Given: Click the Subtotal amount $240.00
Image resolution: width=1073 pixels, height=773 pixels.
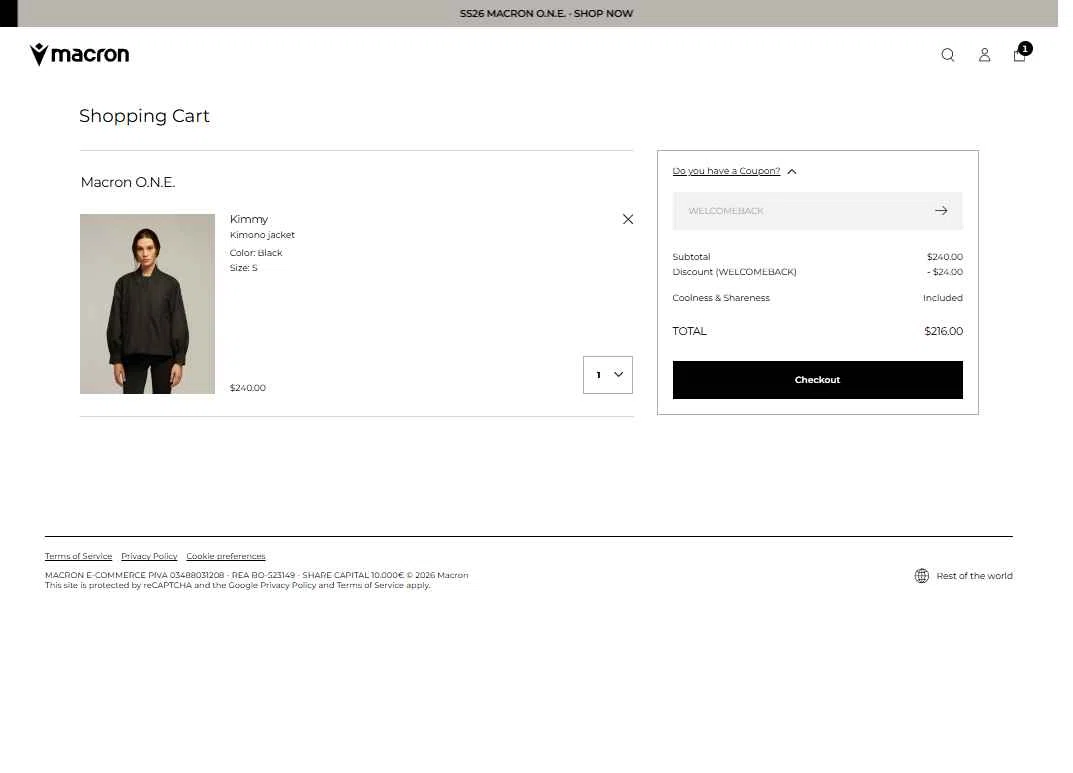Looking at the screenshot, I should 944,257.
